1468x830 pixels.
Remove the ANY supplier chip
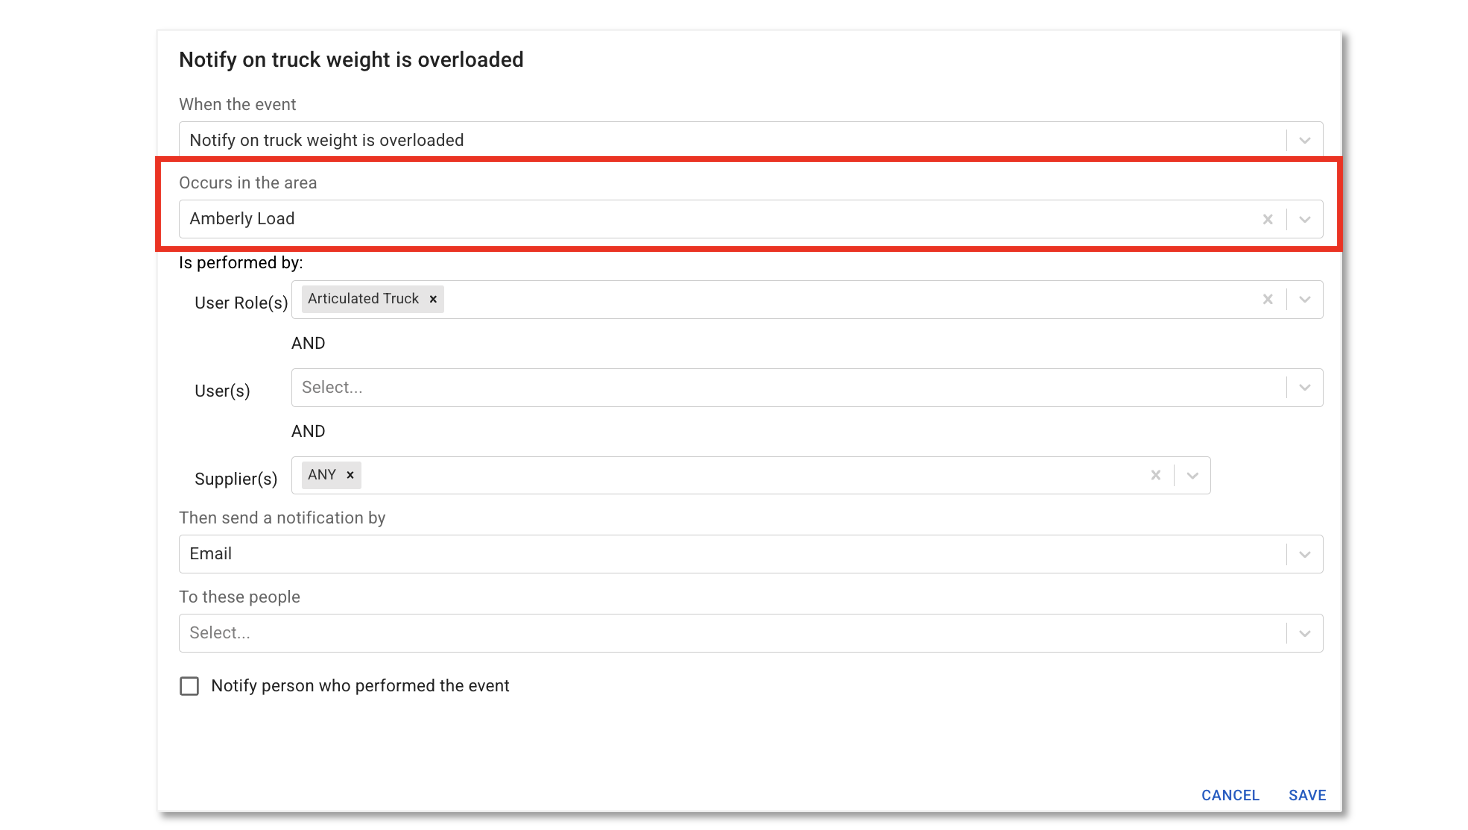tap(349, 475)
